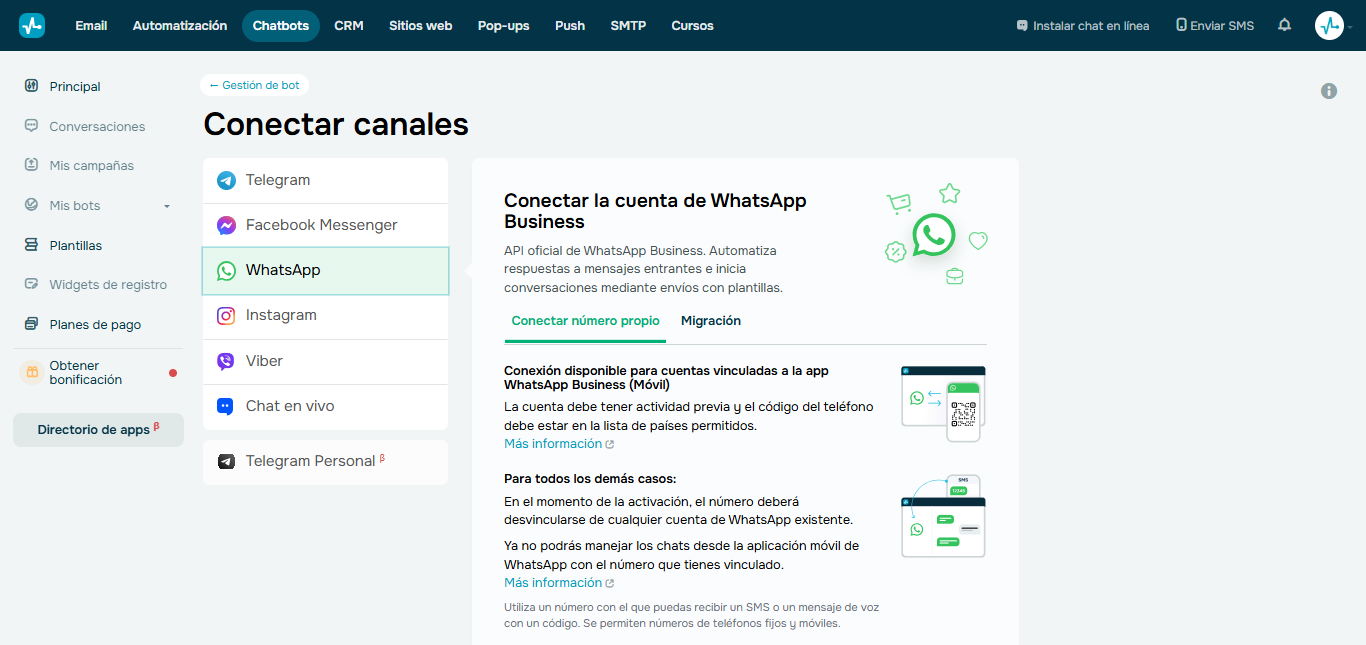This screenshot has width=1366, height=645.
Task: Open the CRM menu item
Action: 348,25
